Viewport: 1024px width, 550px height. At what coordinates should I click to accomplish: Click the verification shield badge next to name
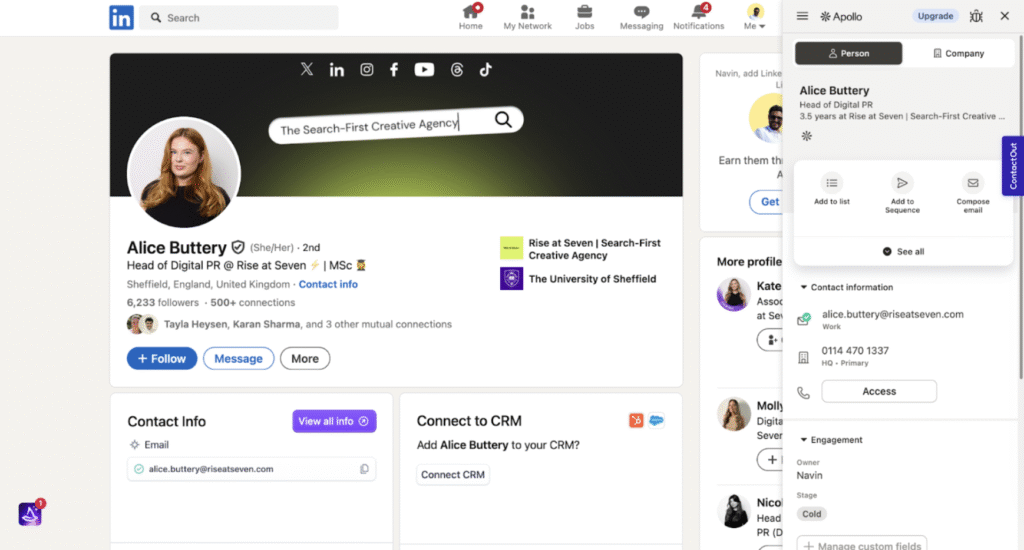point(238,248)
